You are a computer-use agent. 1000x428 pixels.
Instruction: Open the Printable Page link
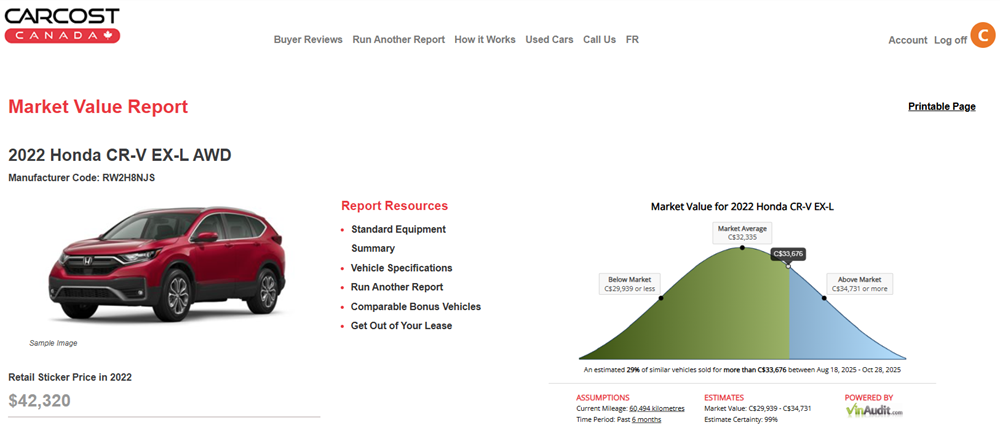[941, 107]
